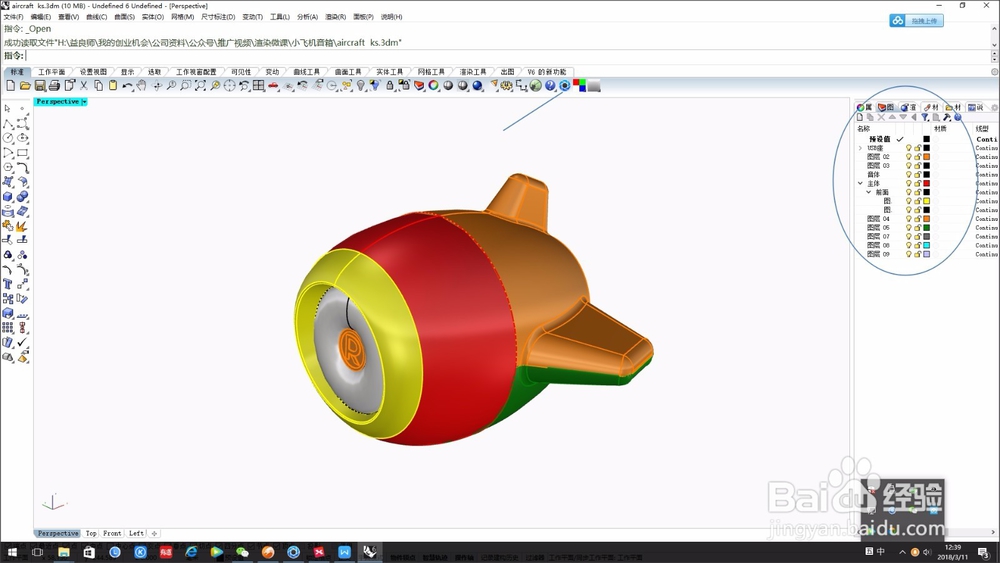Toggle visibility bulb of 主体 layer

[x=909, y=184]
